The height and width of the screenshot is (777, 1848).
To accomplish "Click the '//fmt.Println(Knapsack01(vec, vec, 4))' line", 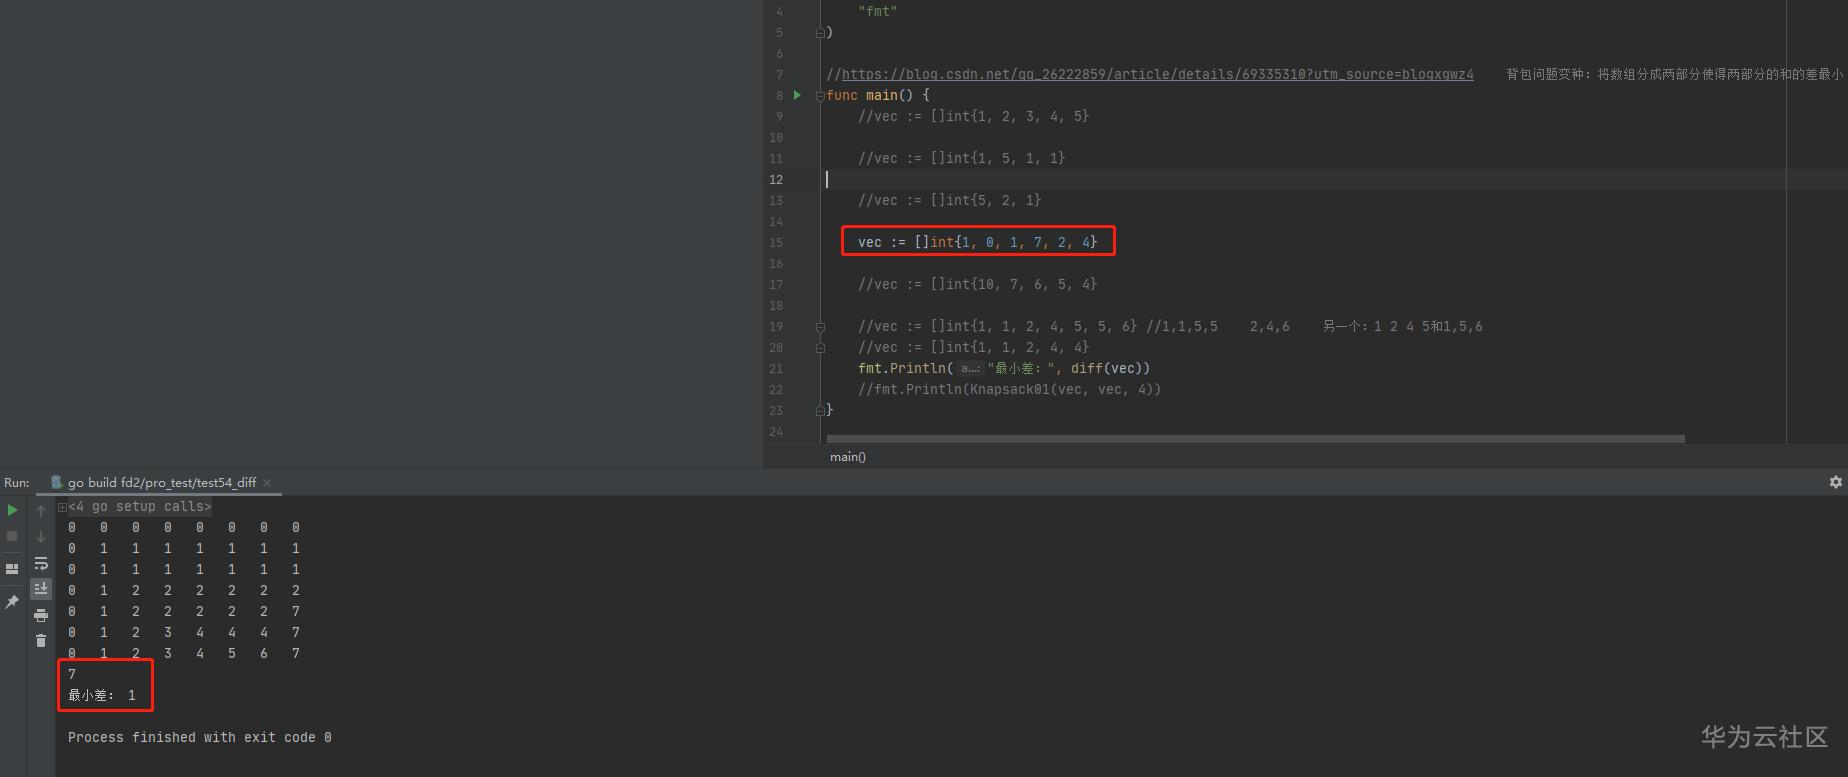I will 1009,389.
